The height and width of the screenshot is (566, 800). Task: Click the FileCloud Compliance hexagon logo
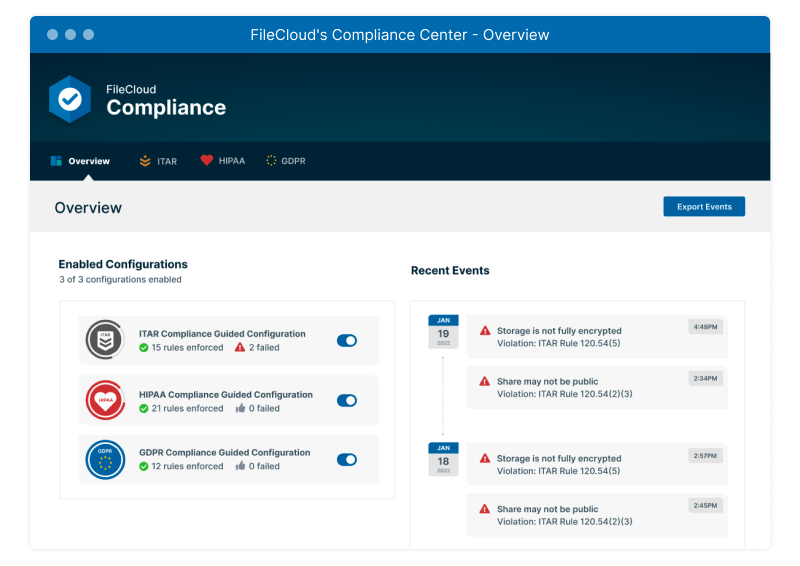[x=70, y=99]
